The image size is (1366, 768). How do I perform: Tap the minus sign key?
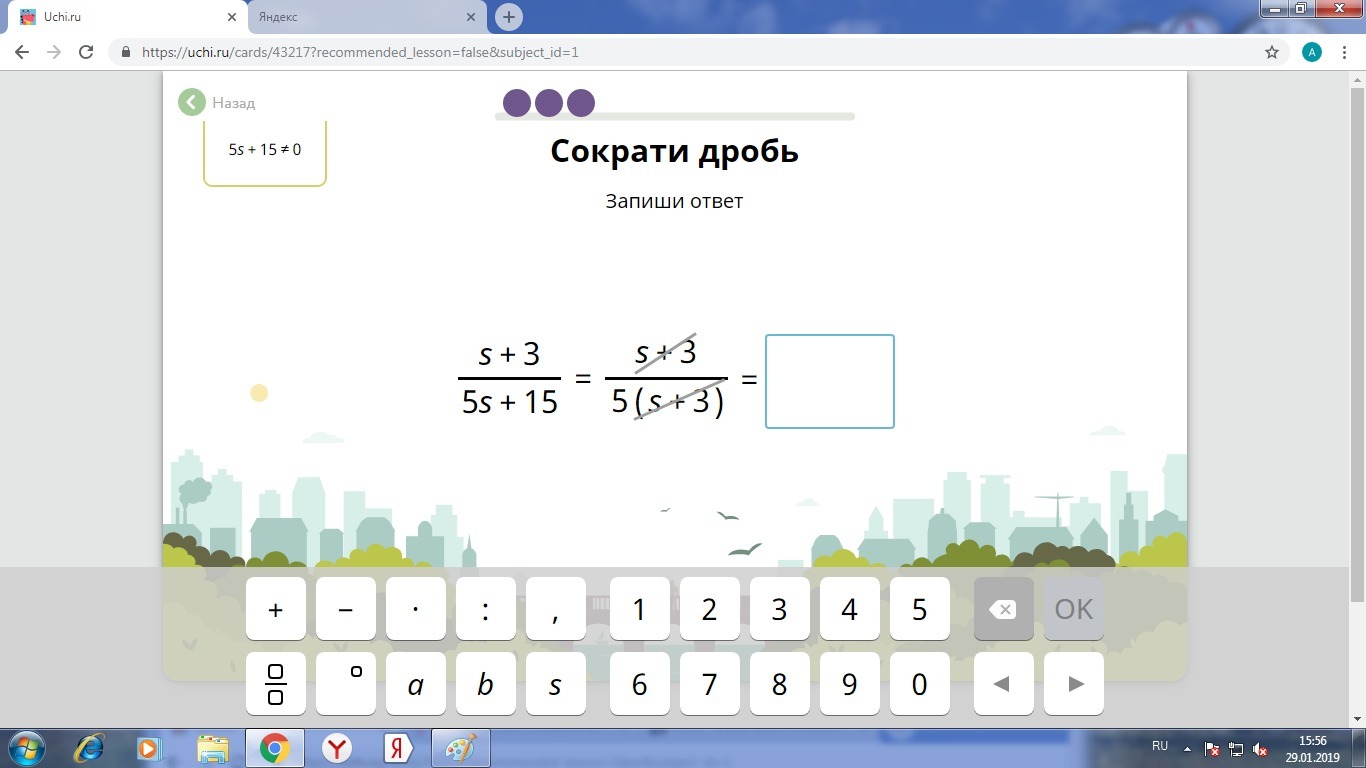(346, 609)
